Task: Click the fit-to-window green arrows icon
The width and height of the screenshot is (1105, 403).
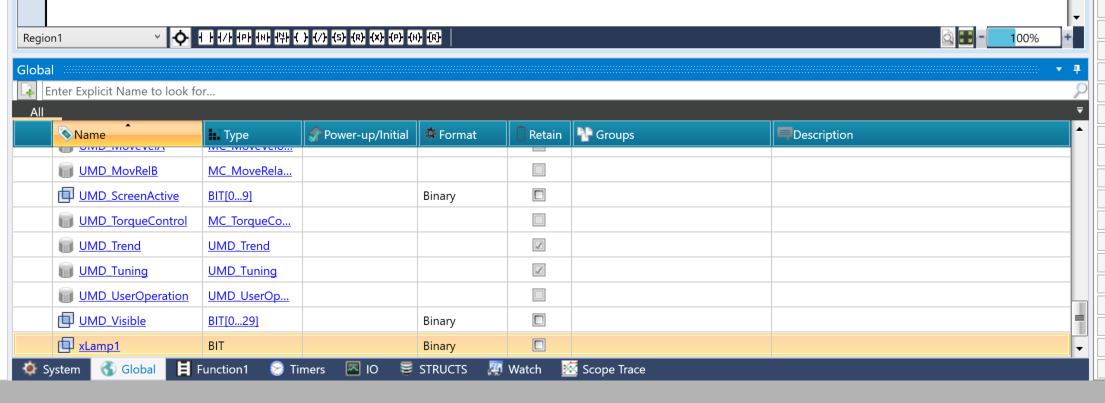Action: click(966, 38)
